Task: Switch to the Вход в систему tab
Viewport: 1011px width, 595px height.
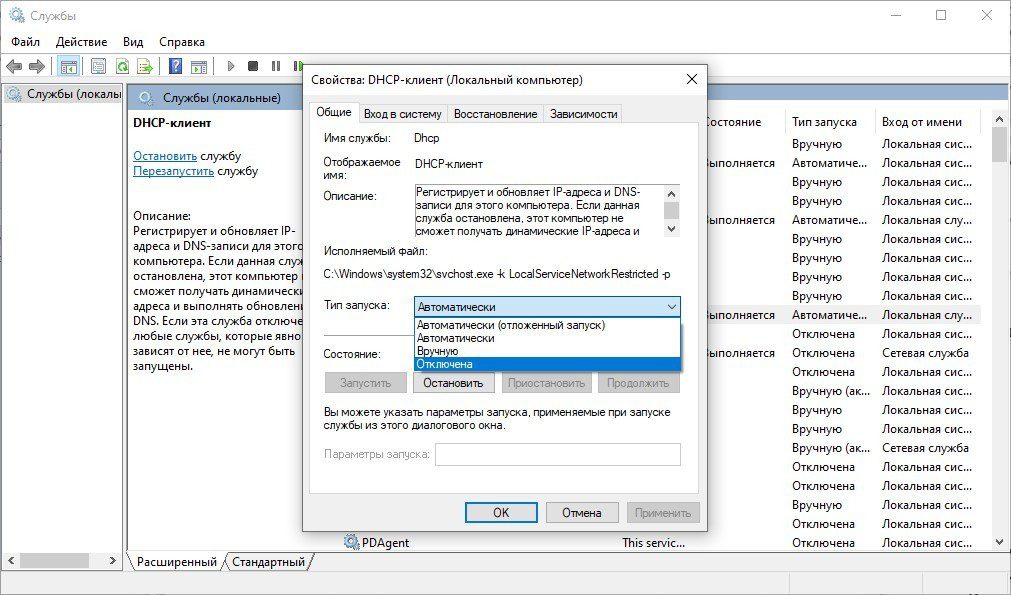Action: [x=402, y=114]
